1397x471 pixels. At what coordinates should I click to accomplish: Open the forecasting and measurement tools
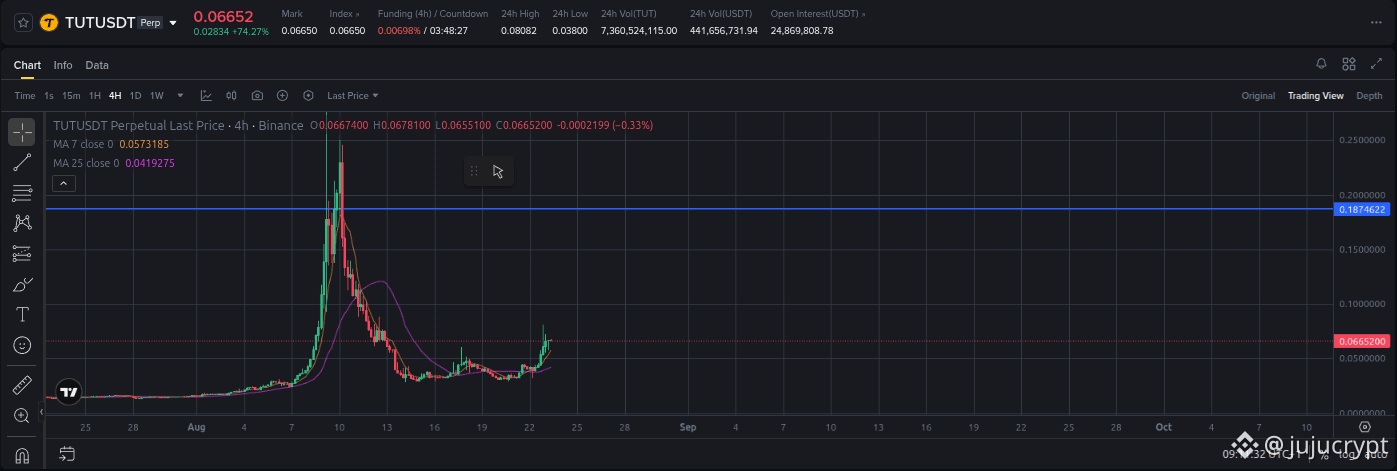click(22, 254)
